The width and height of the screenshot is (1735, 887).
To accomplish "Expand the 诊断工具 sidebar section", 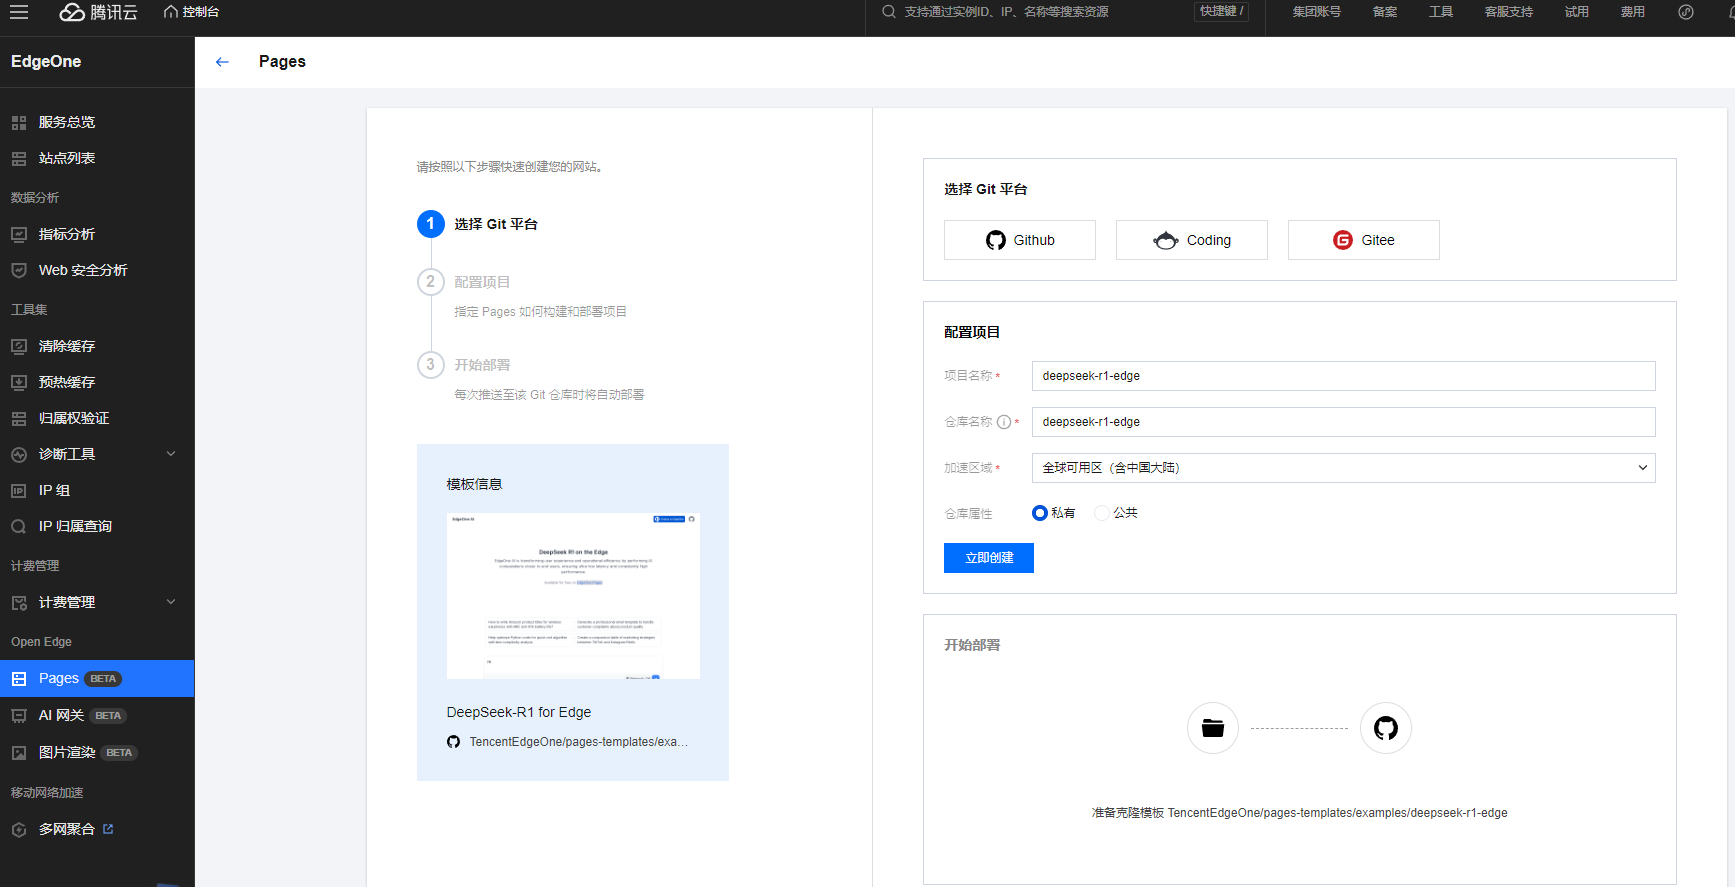I will pos(171,454).
